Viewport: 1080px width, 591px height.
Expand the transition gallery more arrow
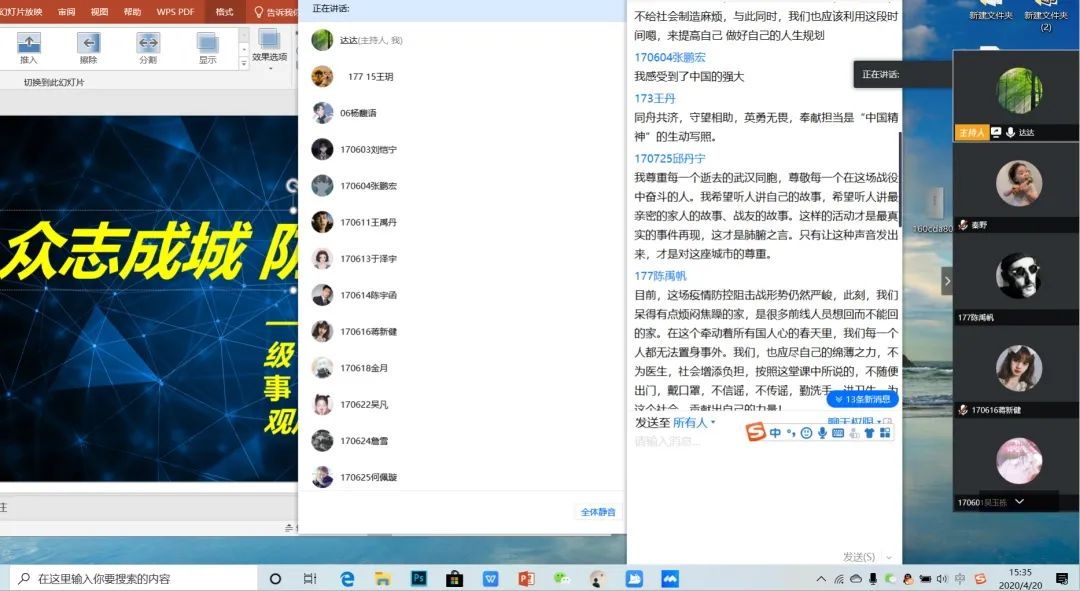(244, 64)
